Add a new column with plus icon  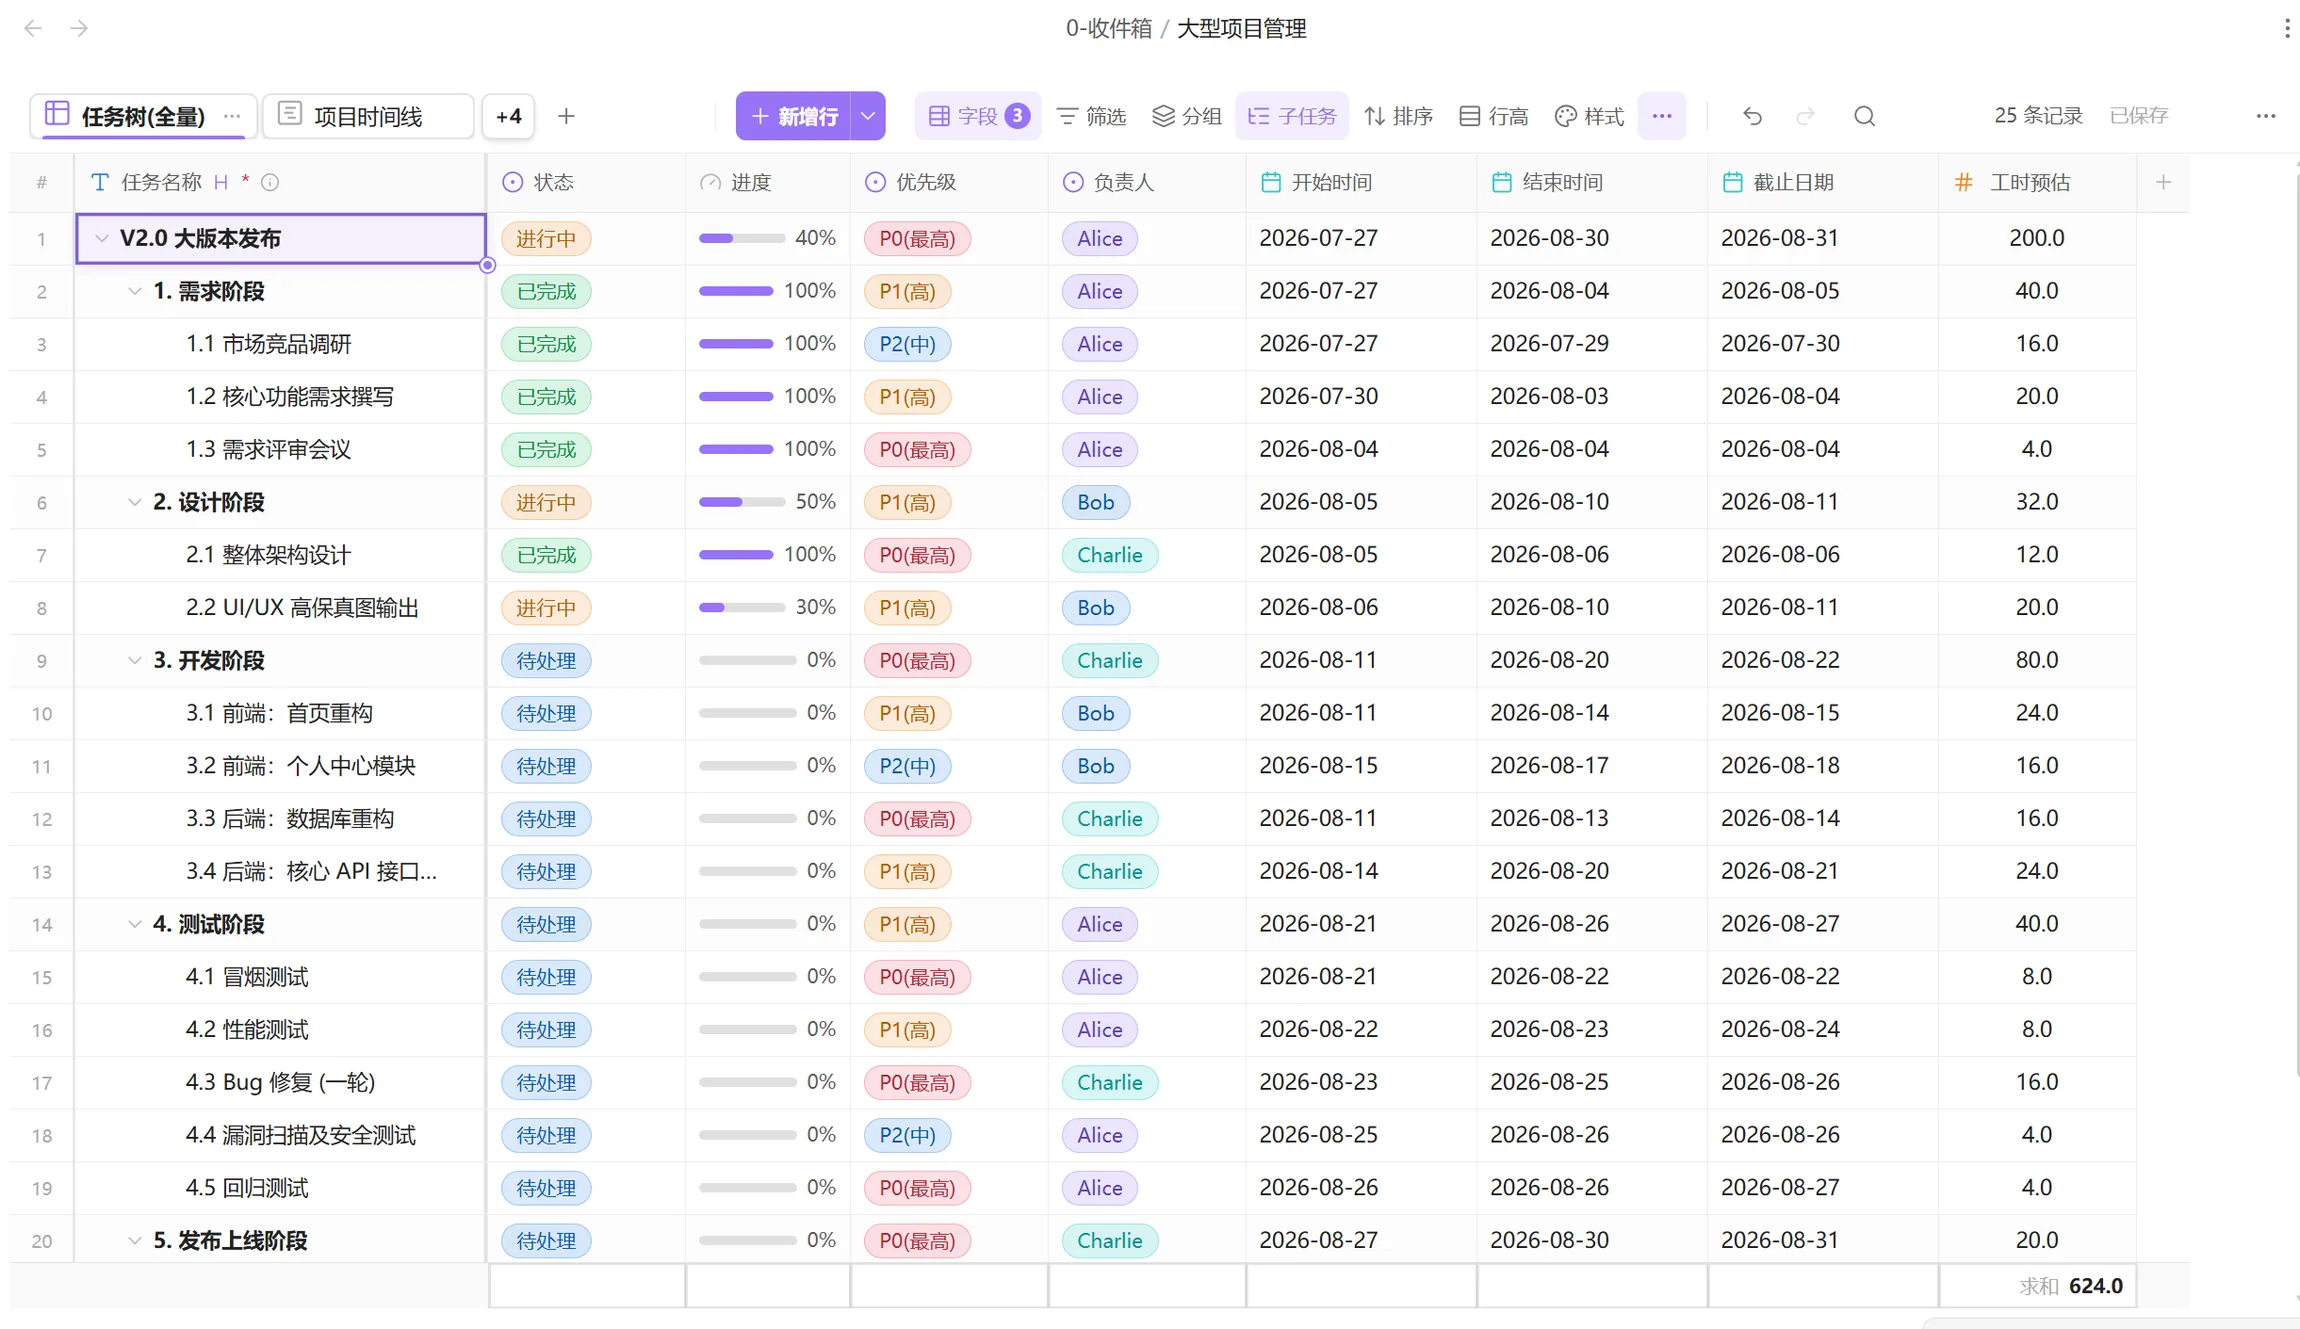[x=2163, y=182]
